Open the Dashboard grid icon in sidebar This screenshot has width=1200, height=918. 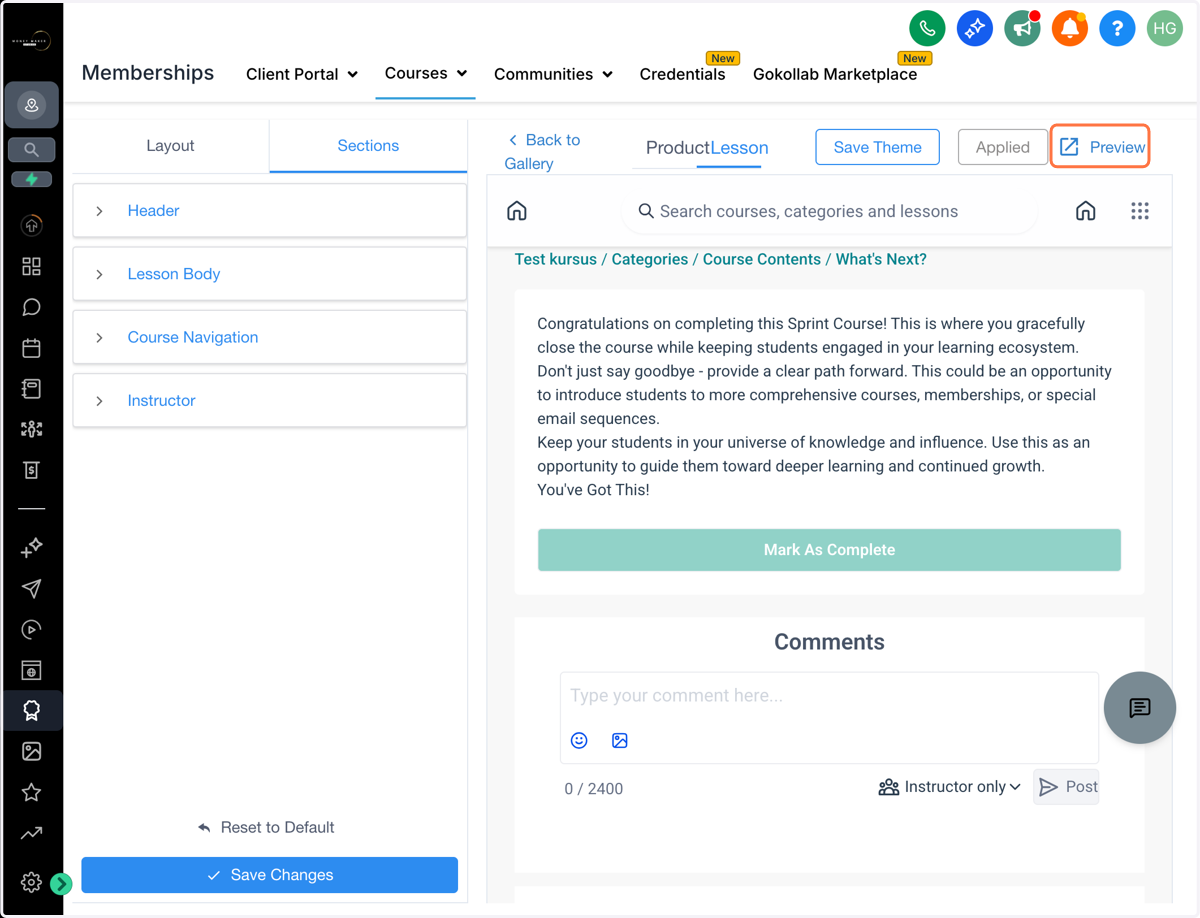tap(31, 266)
